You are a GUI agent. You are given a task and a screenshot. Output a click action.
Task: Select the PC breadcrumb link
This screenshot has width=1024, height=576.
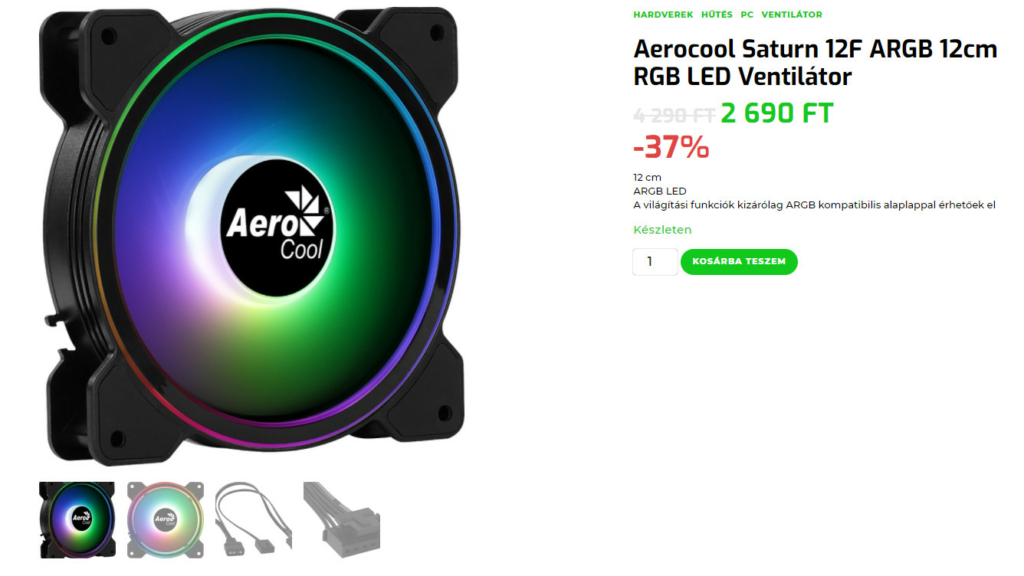(x=747, y=14)
